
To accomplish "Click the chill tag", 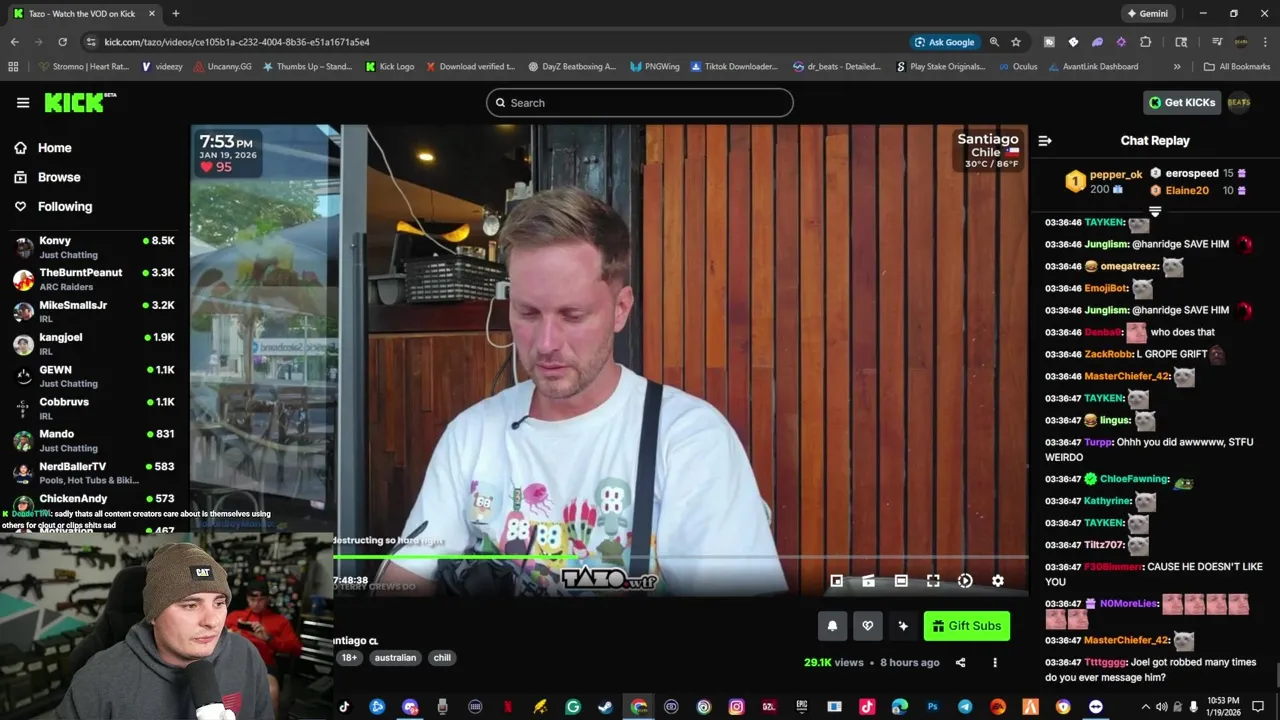I will coord(442,658).
